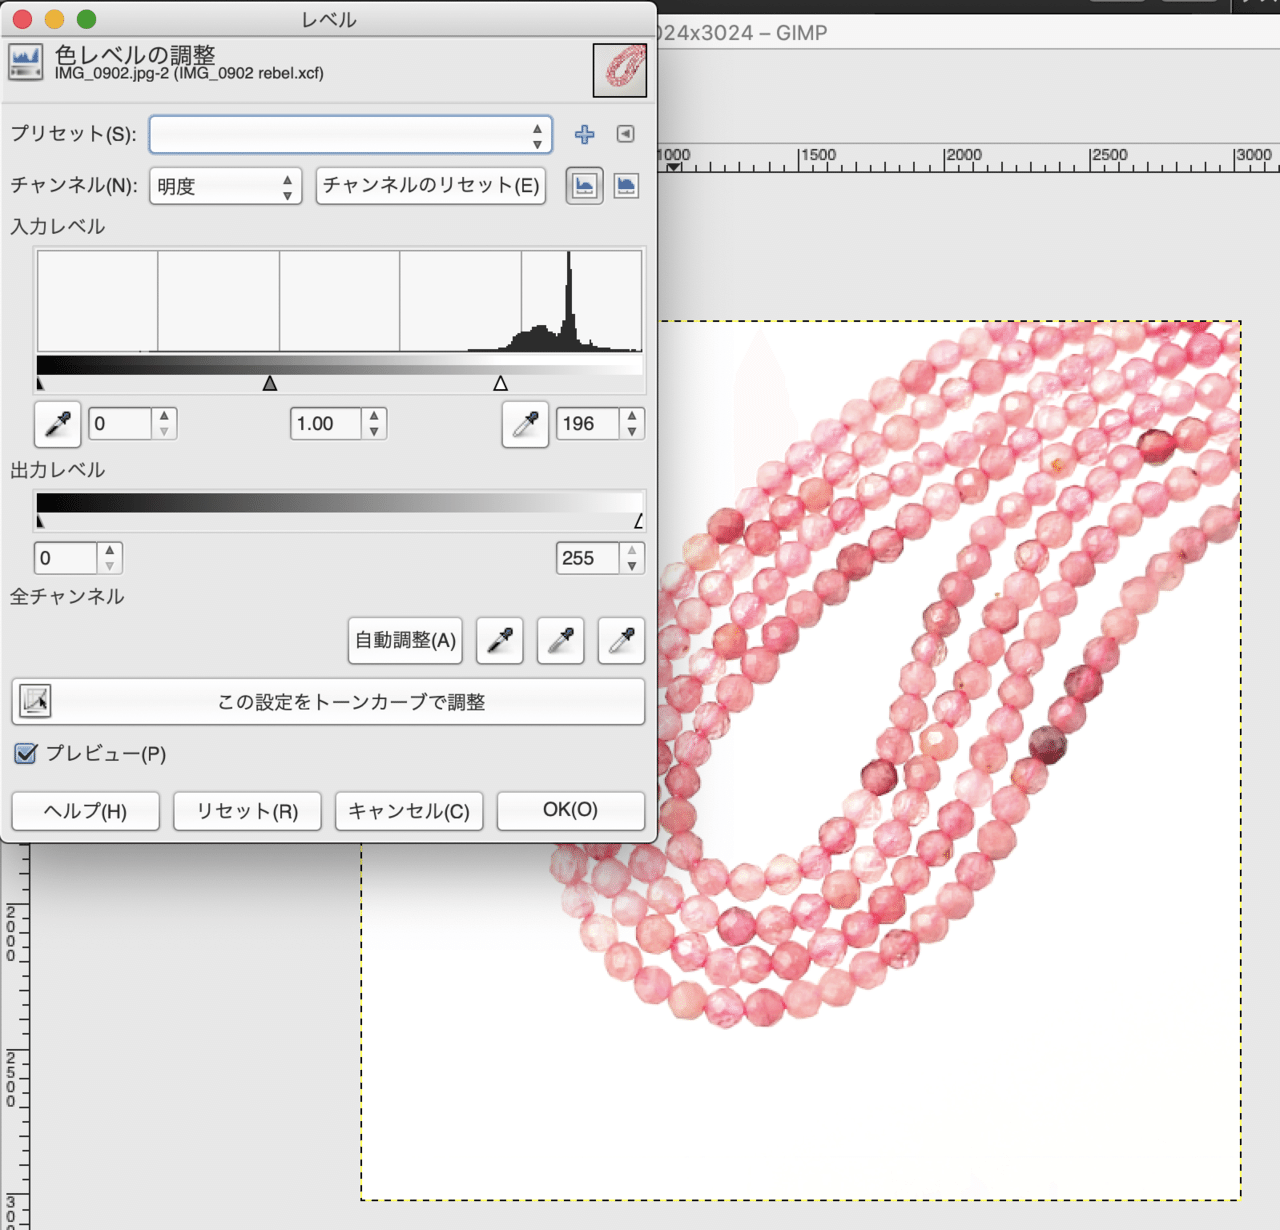Viewport: 1280px width, 1230px height.
Task: Click the Levels tool icon in dialog header
Action: (x=25, y=62)
